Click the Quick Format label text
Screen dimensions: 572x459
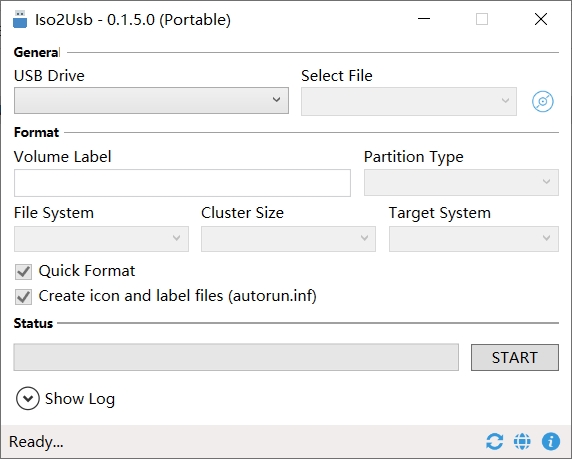[87, 271]
